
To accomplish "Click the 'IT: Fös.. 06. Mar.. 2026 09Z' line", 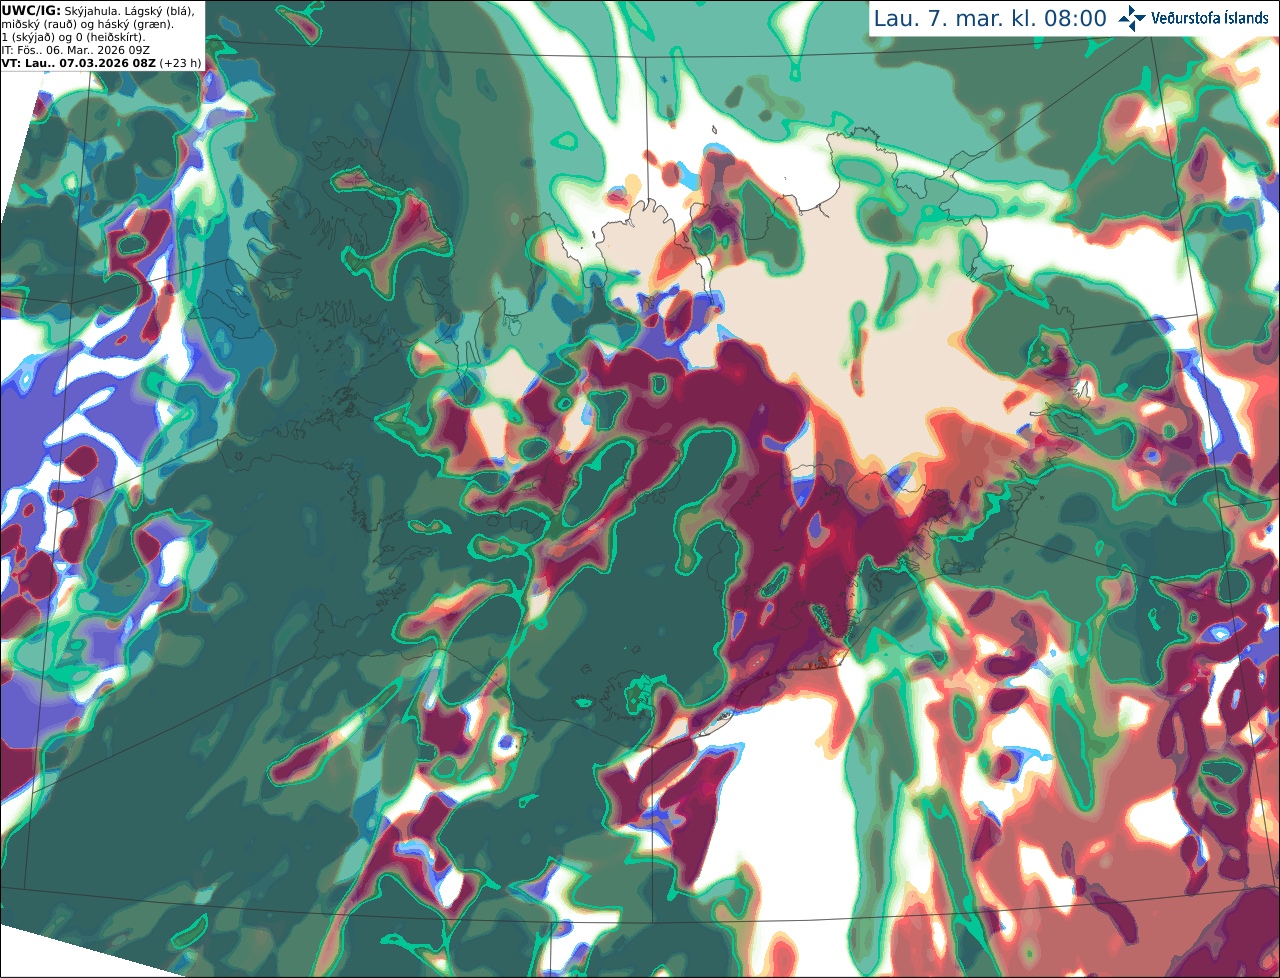I will [76, 50].
